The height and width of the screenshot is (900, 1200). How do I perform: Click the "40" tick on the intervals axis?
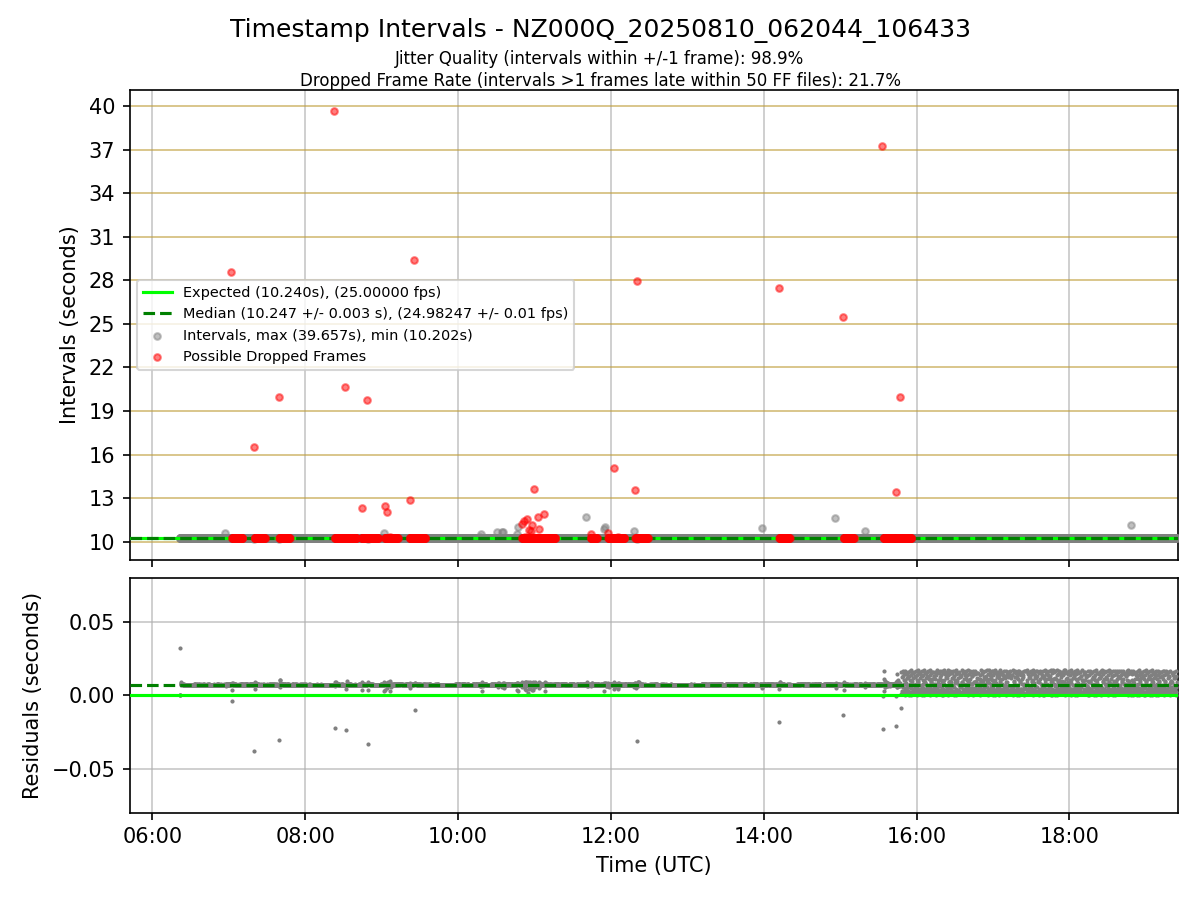(x=103, y=107)
